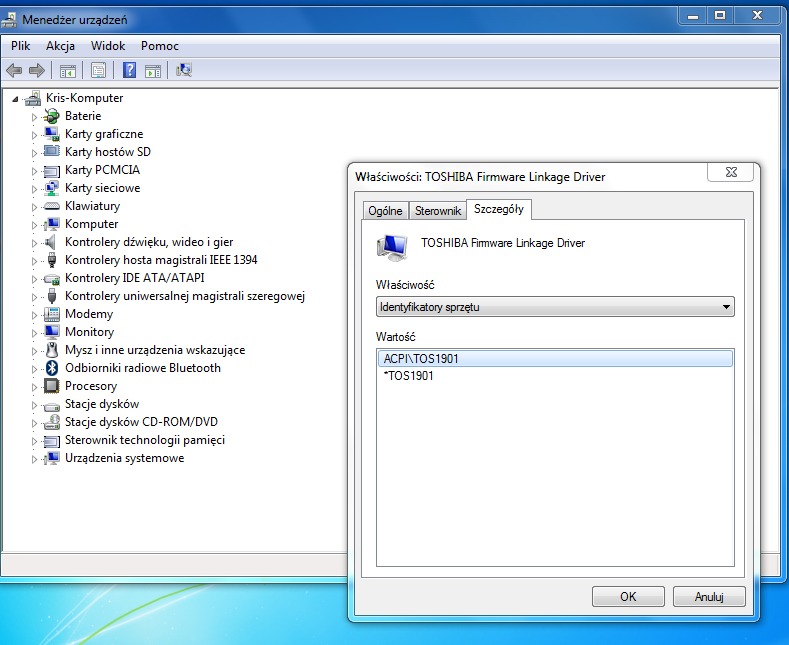Viewport: 789px width, 645px height.
Task: Select Mysz i inne urządzenia wskazujące label
Action: (155, 350)
